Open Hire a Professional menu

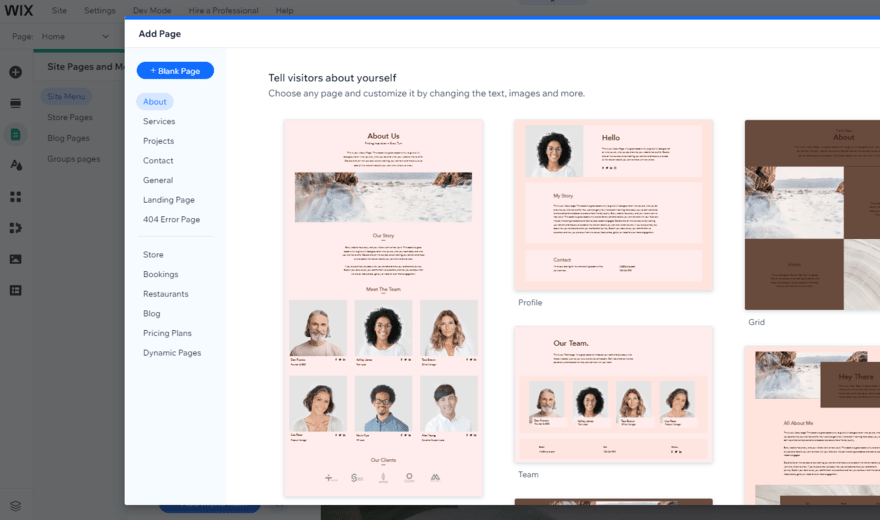(x=223, y=10)
